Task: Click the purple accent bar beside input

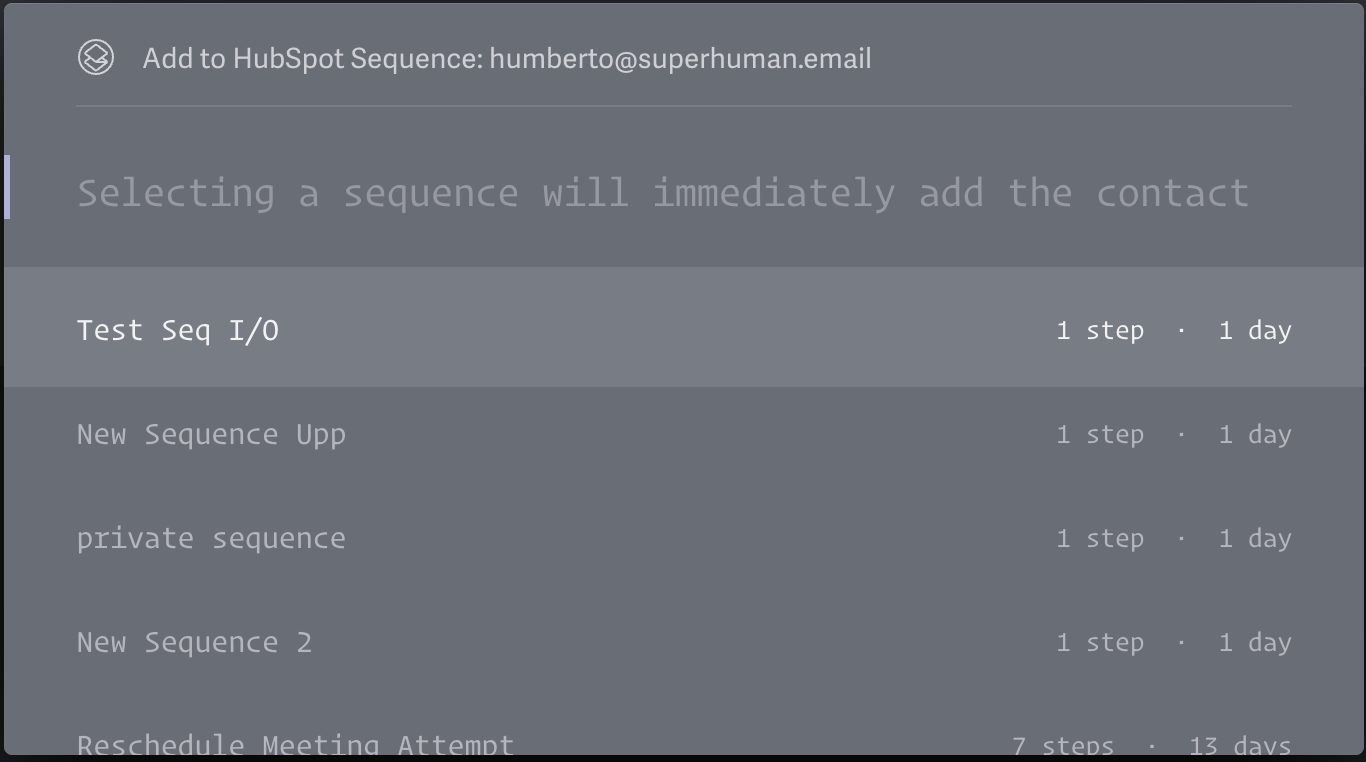Action: click(x=7, y=187)
